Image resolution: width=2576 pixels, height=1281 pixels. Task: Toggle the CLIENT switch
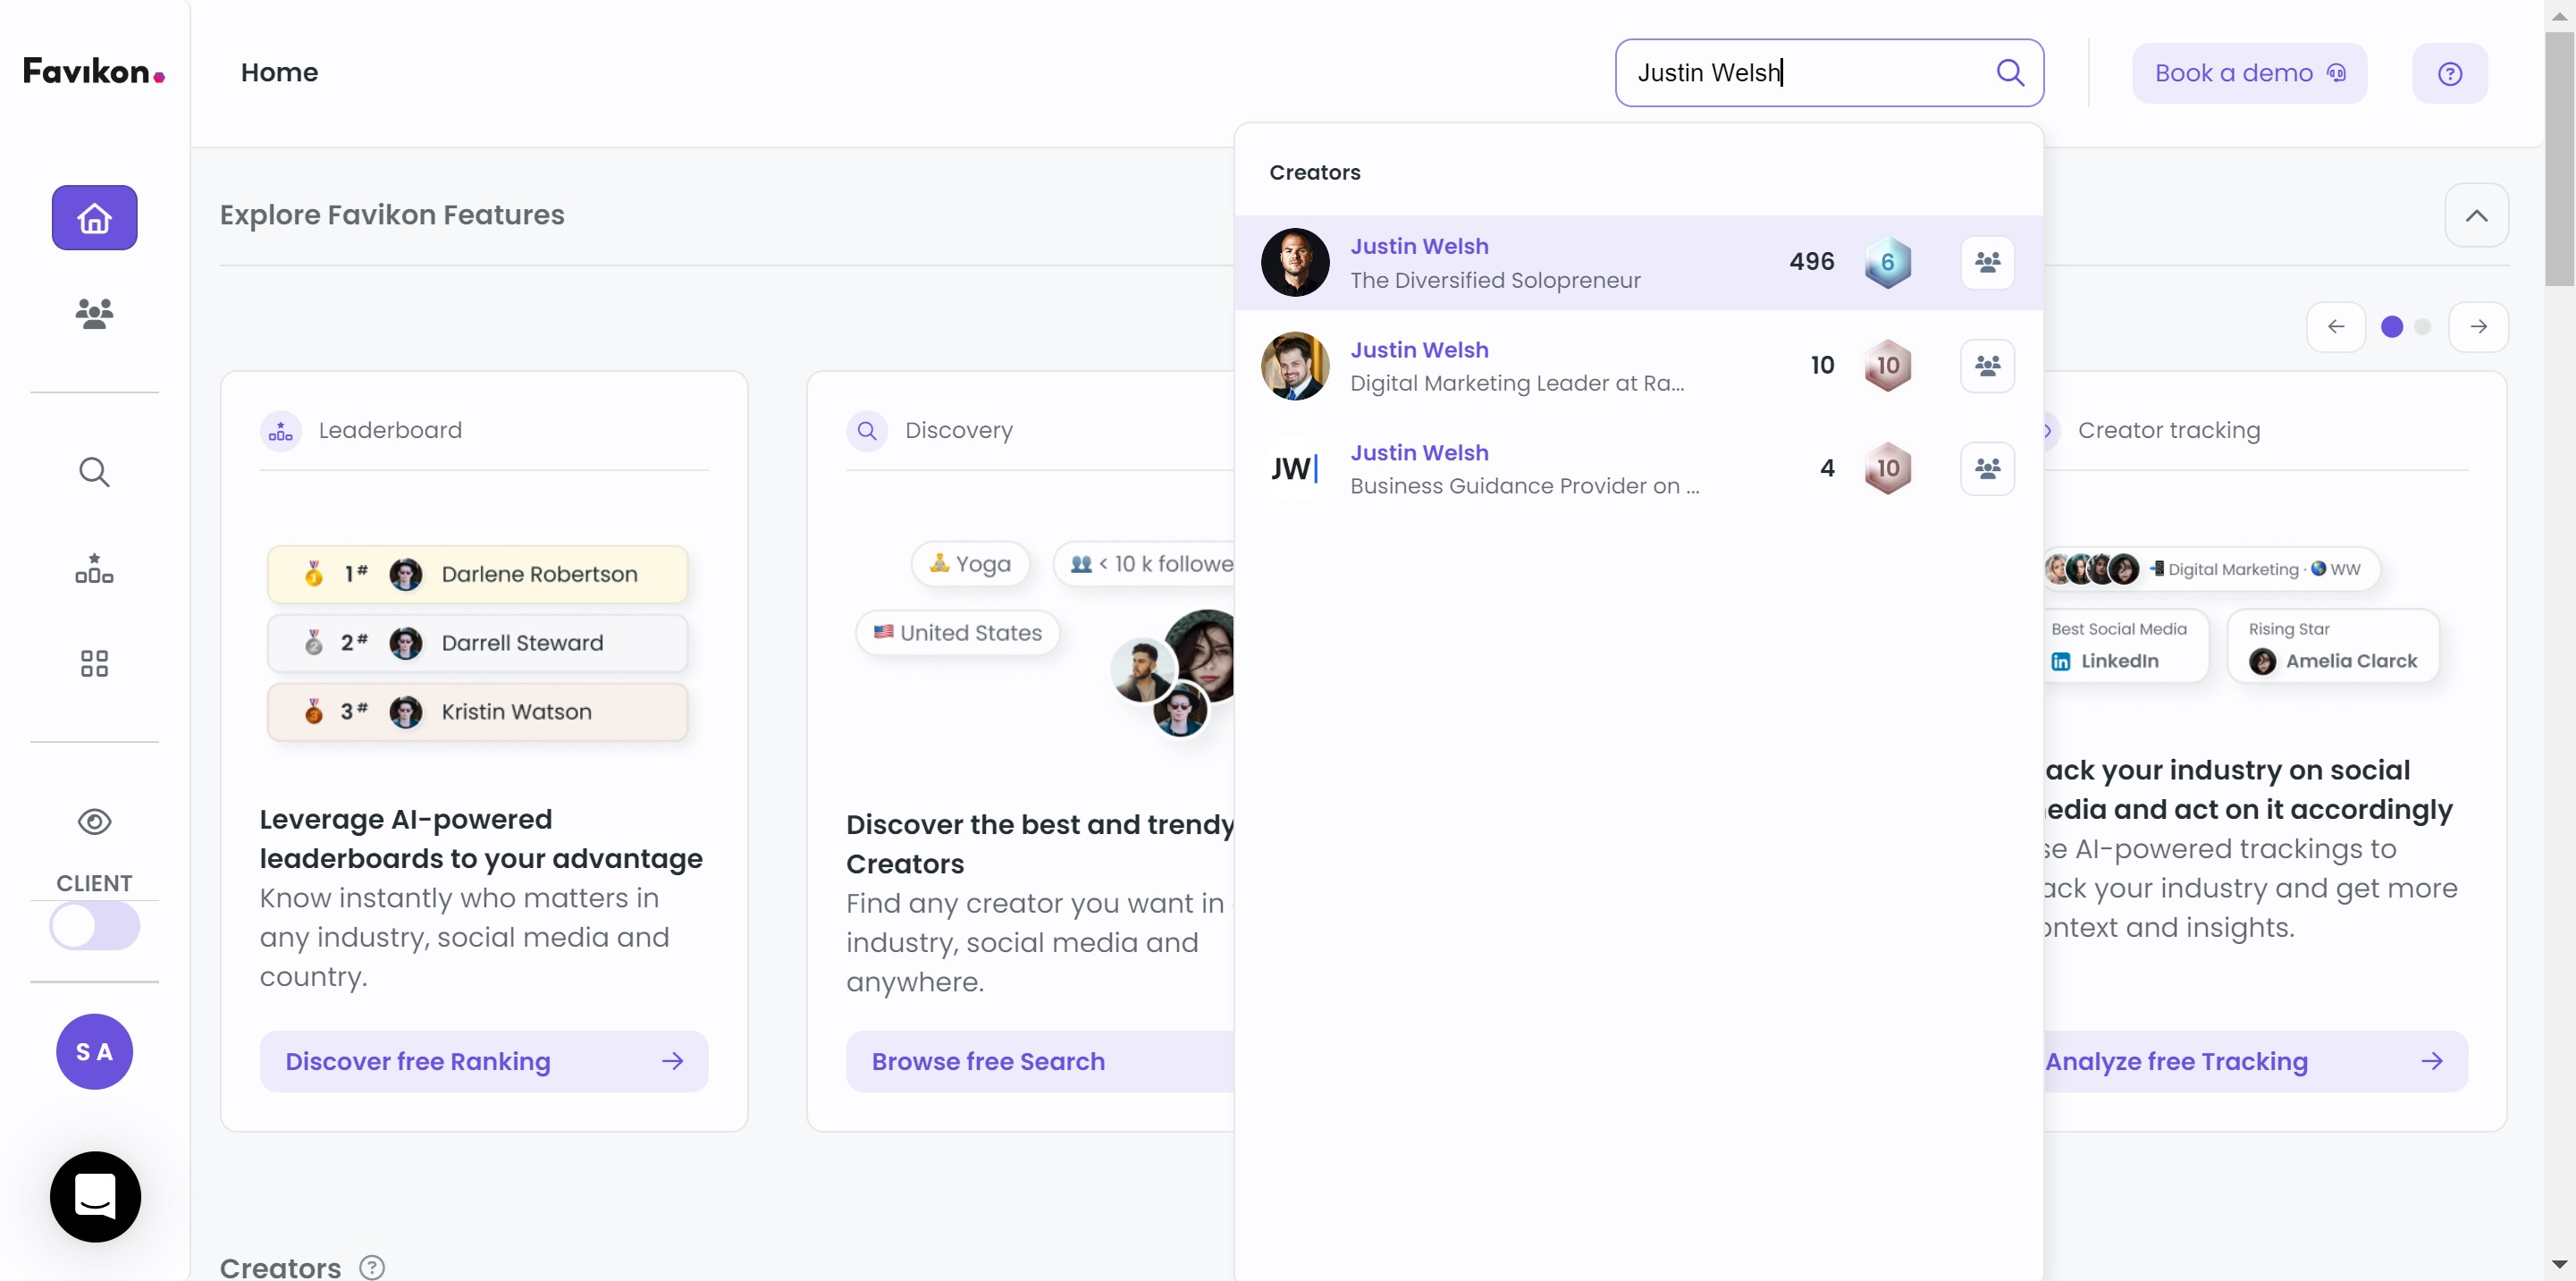[94, 925]
